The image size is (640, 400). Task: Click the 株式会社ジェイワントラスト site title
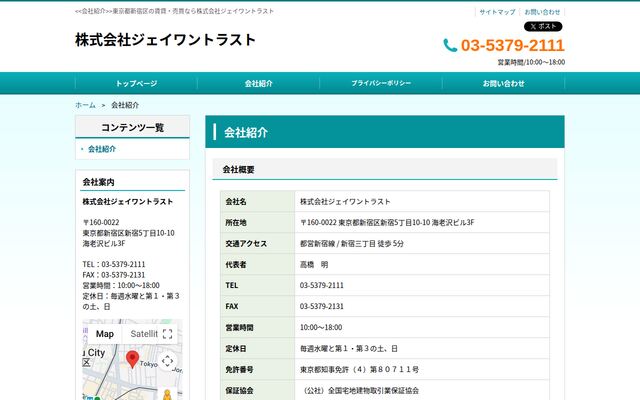(x=165, y=40)
